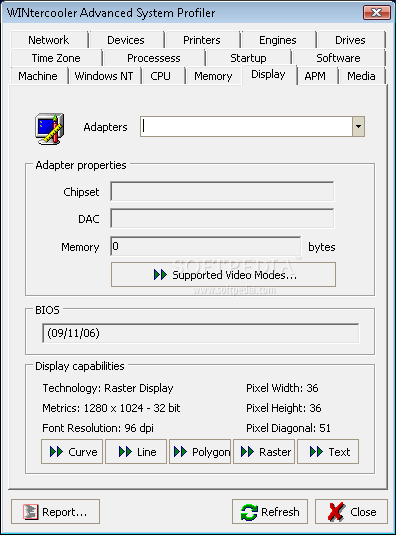The width and height of the screenshot is (396, 535).
Task: Open Supported Video Modes
Action: [x=223, y=274]
